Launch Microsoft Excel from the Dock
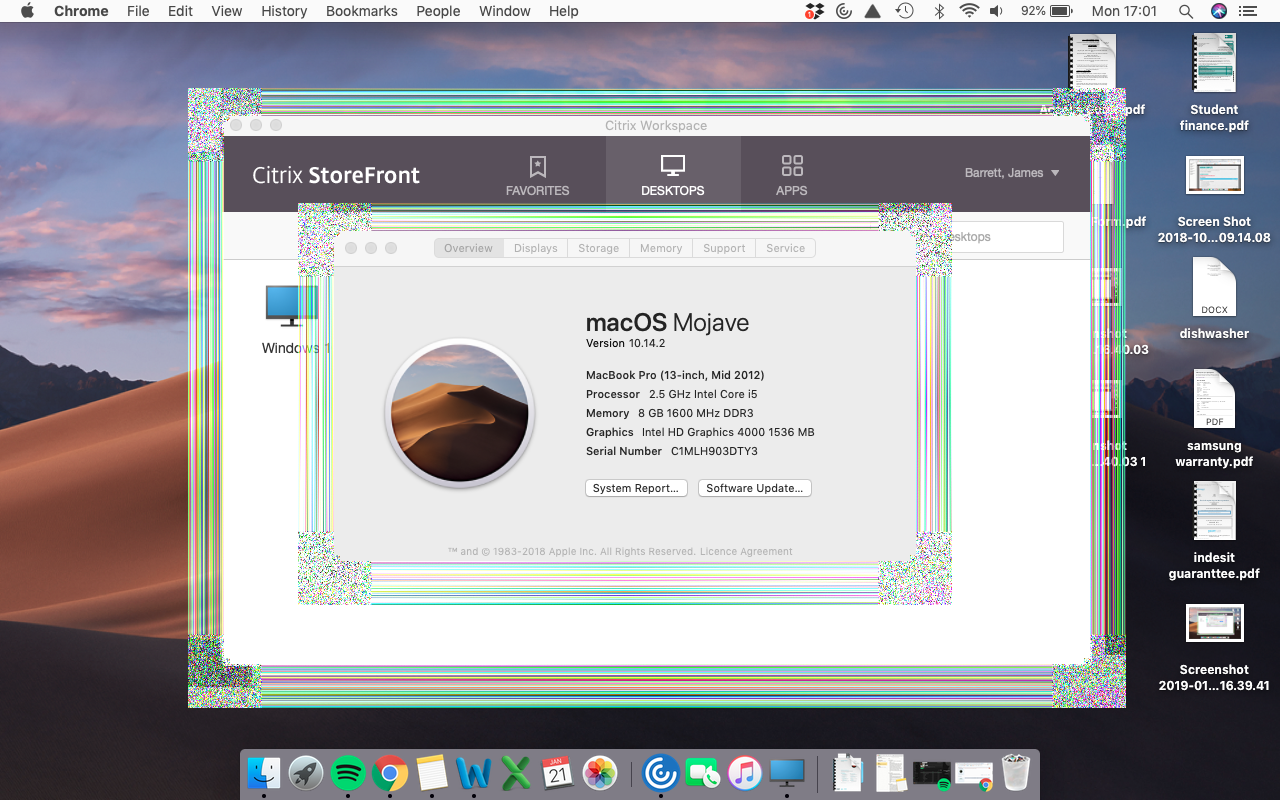This screenshot has height=800, width=1280. 516,772
